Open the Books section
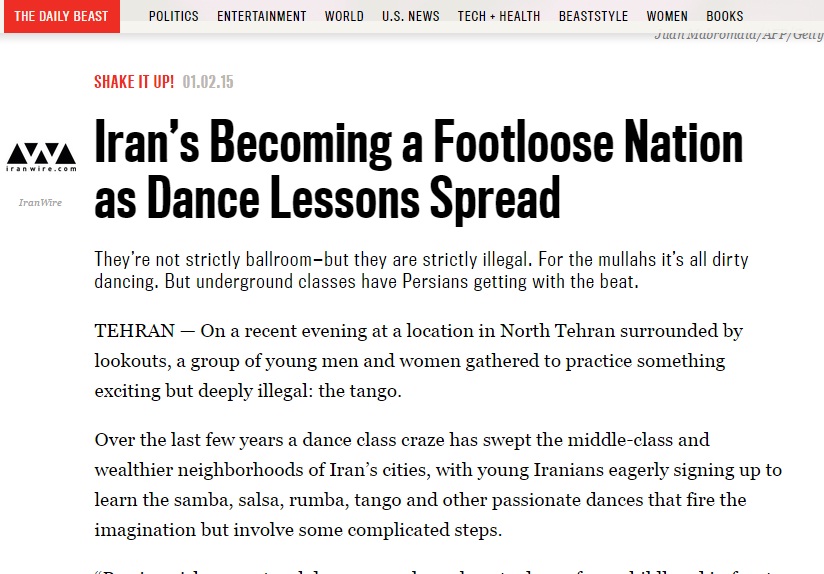The height and width of the screenshot is (574, 824). pos(725,16)
